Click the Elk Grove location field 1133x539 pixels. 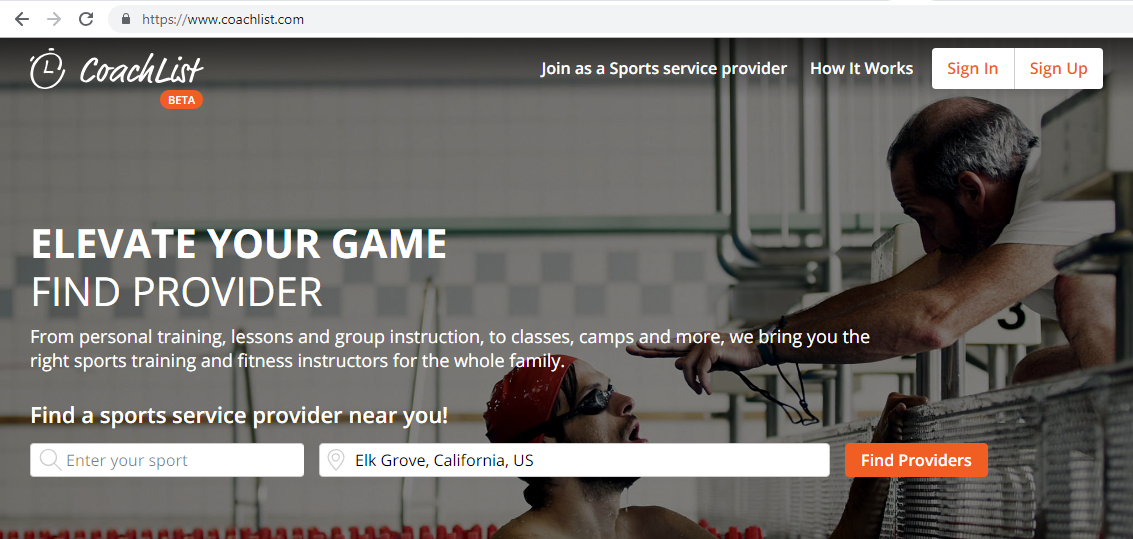[x=574, y=460]
